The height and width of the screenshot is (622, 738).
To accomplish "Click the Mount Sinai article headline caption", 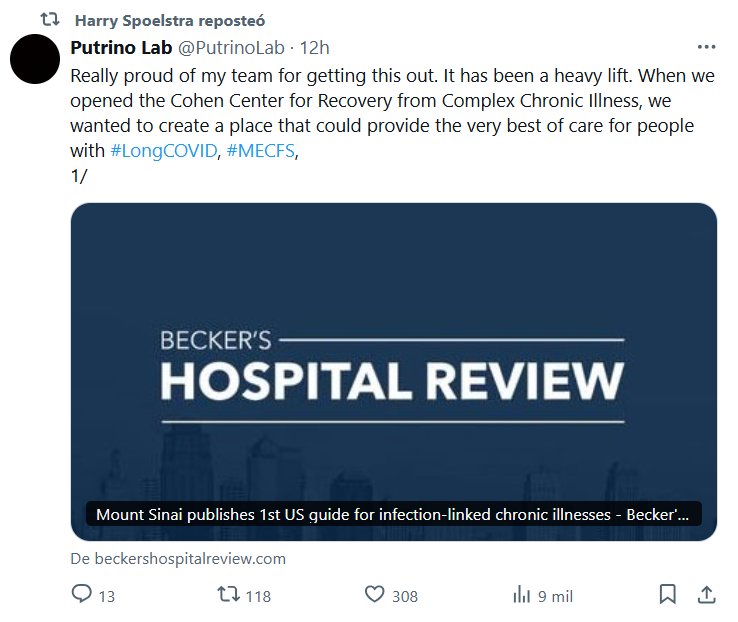I will [x=393, y=514].
